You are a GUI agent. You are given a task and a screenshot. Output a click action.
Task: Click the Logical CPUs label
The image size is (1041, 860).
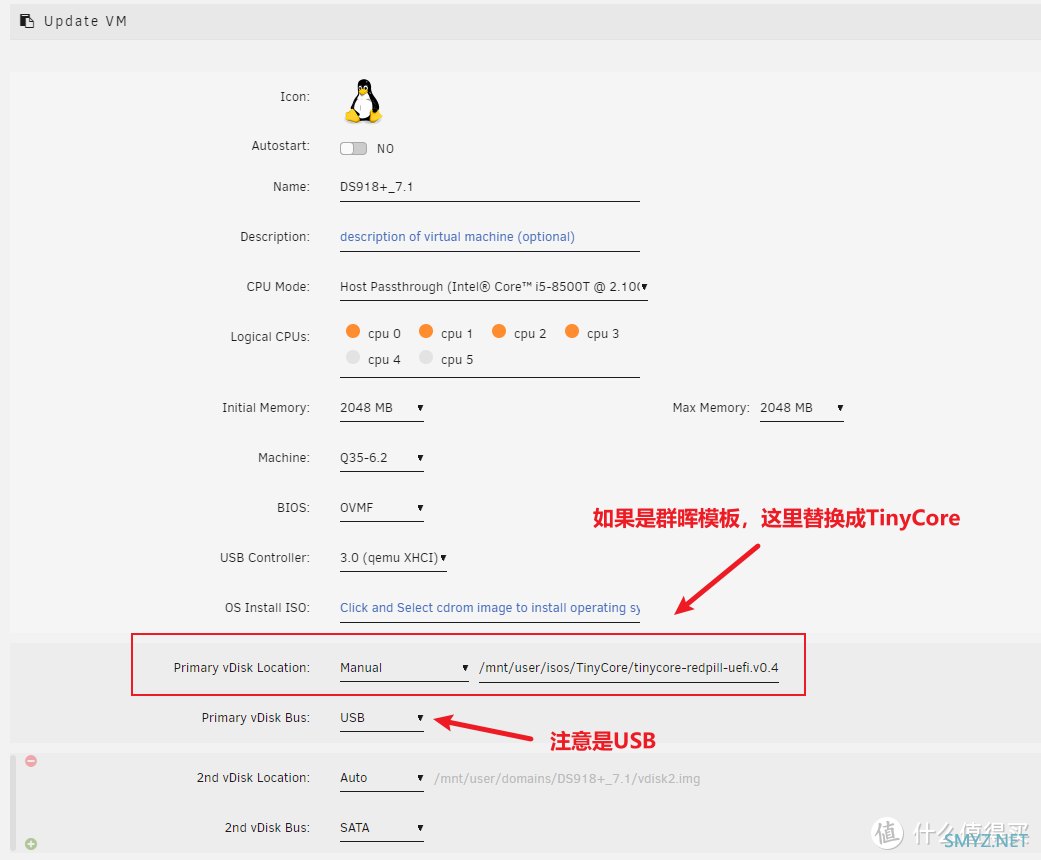[270, 337]
